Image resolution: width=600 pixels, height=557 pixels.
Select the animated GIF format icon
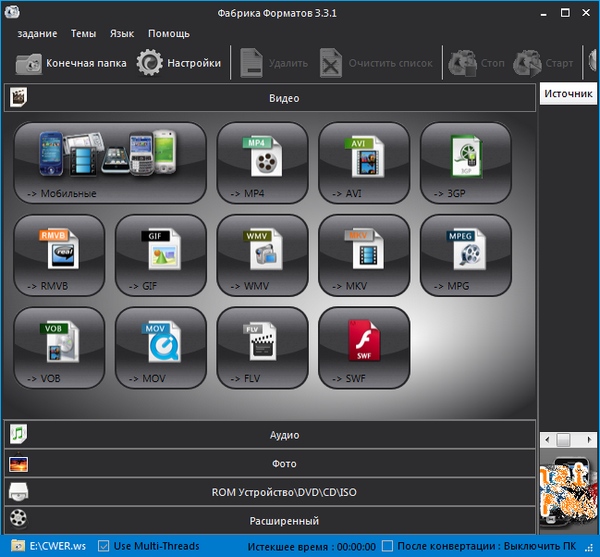tap(161, 255)
